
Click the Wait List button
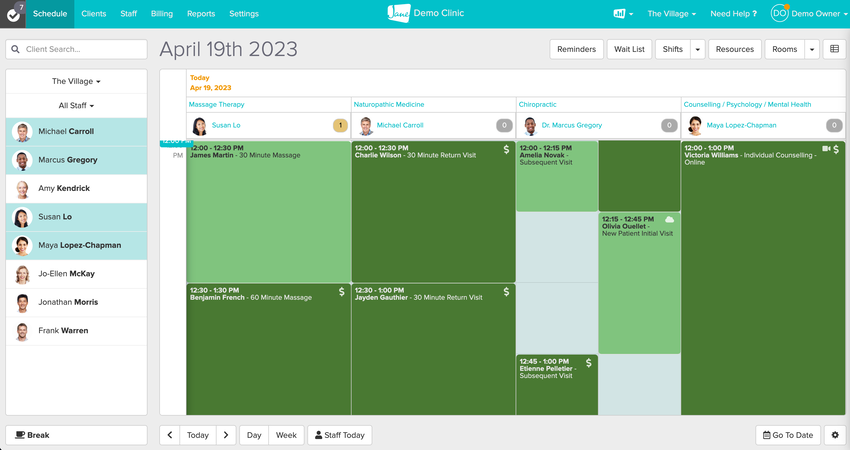click(629, 49)
